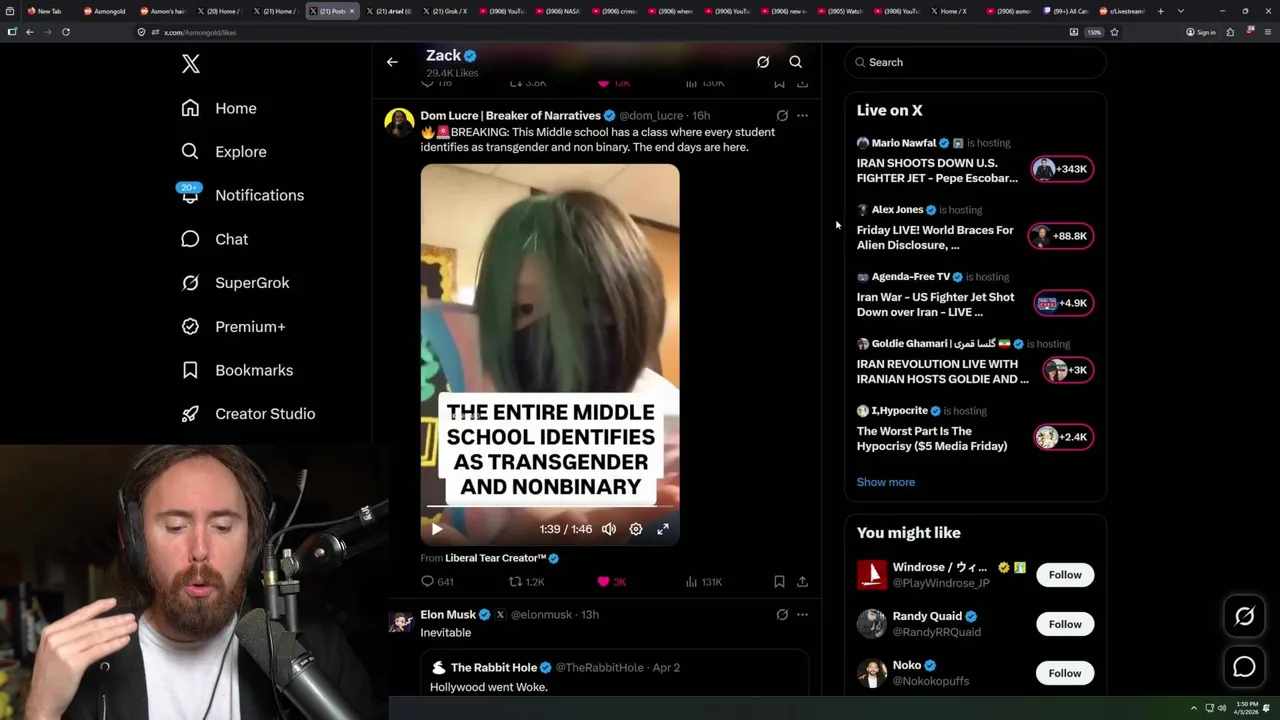Follow Noko account
The width and height of the screenshot is (1280, 720).
(1065, 673)
